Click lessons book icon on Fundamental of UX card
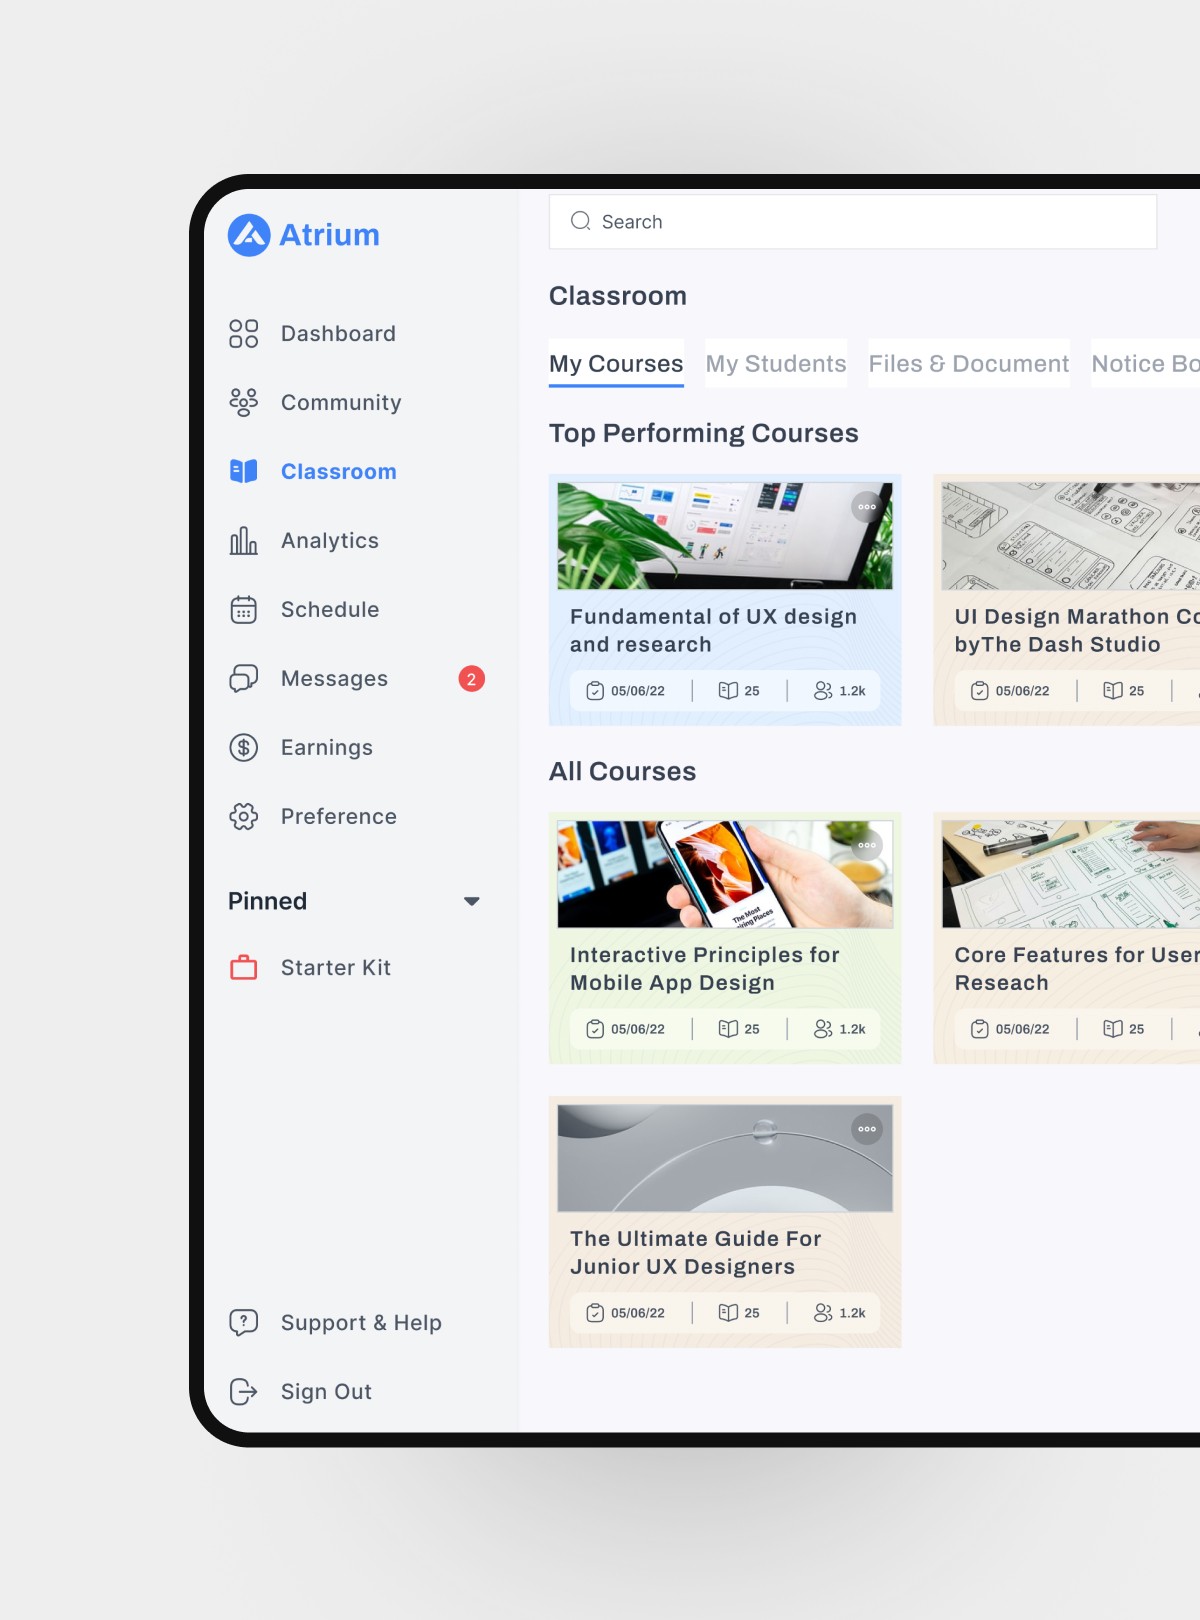The height and width of the screenshot is (1620, 1200). pyautogui.click(x=728, y=691)
